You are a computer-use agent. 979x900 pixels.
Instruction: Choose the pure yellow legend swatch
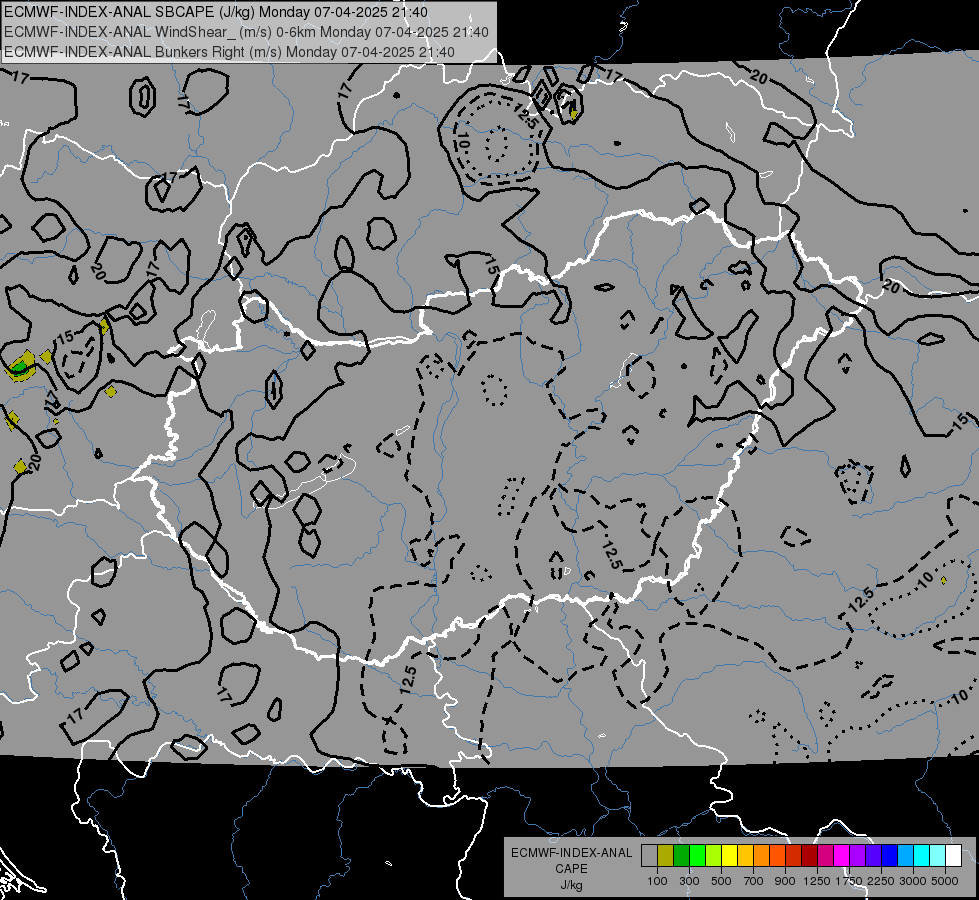pos(729,856)
